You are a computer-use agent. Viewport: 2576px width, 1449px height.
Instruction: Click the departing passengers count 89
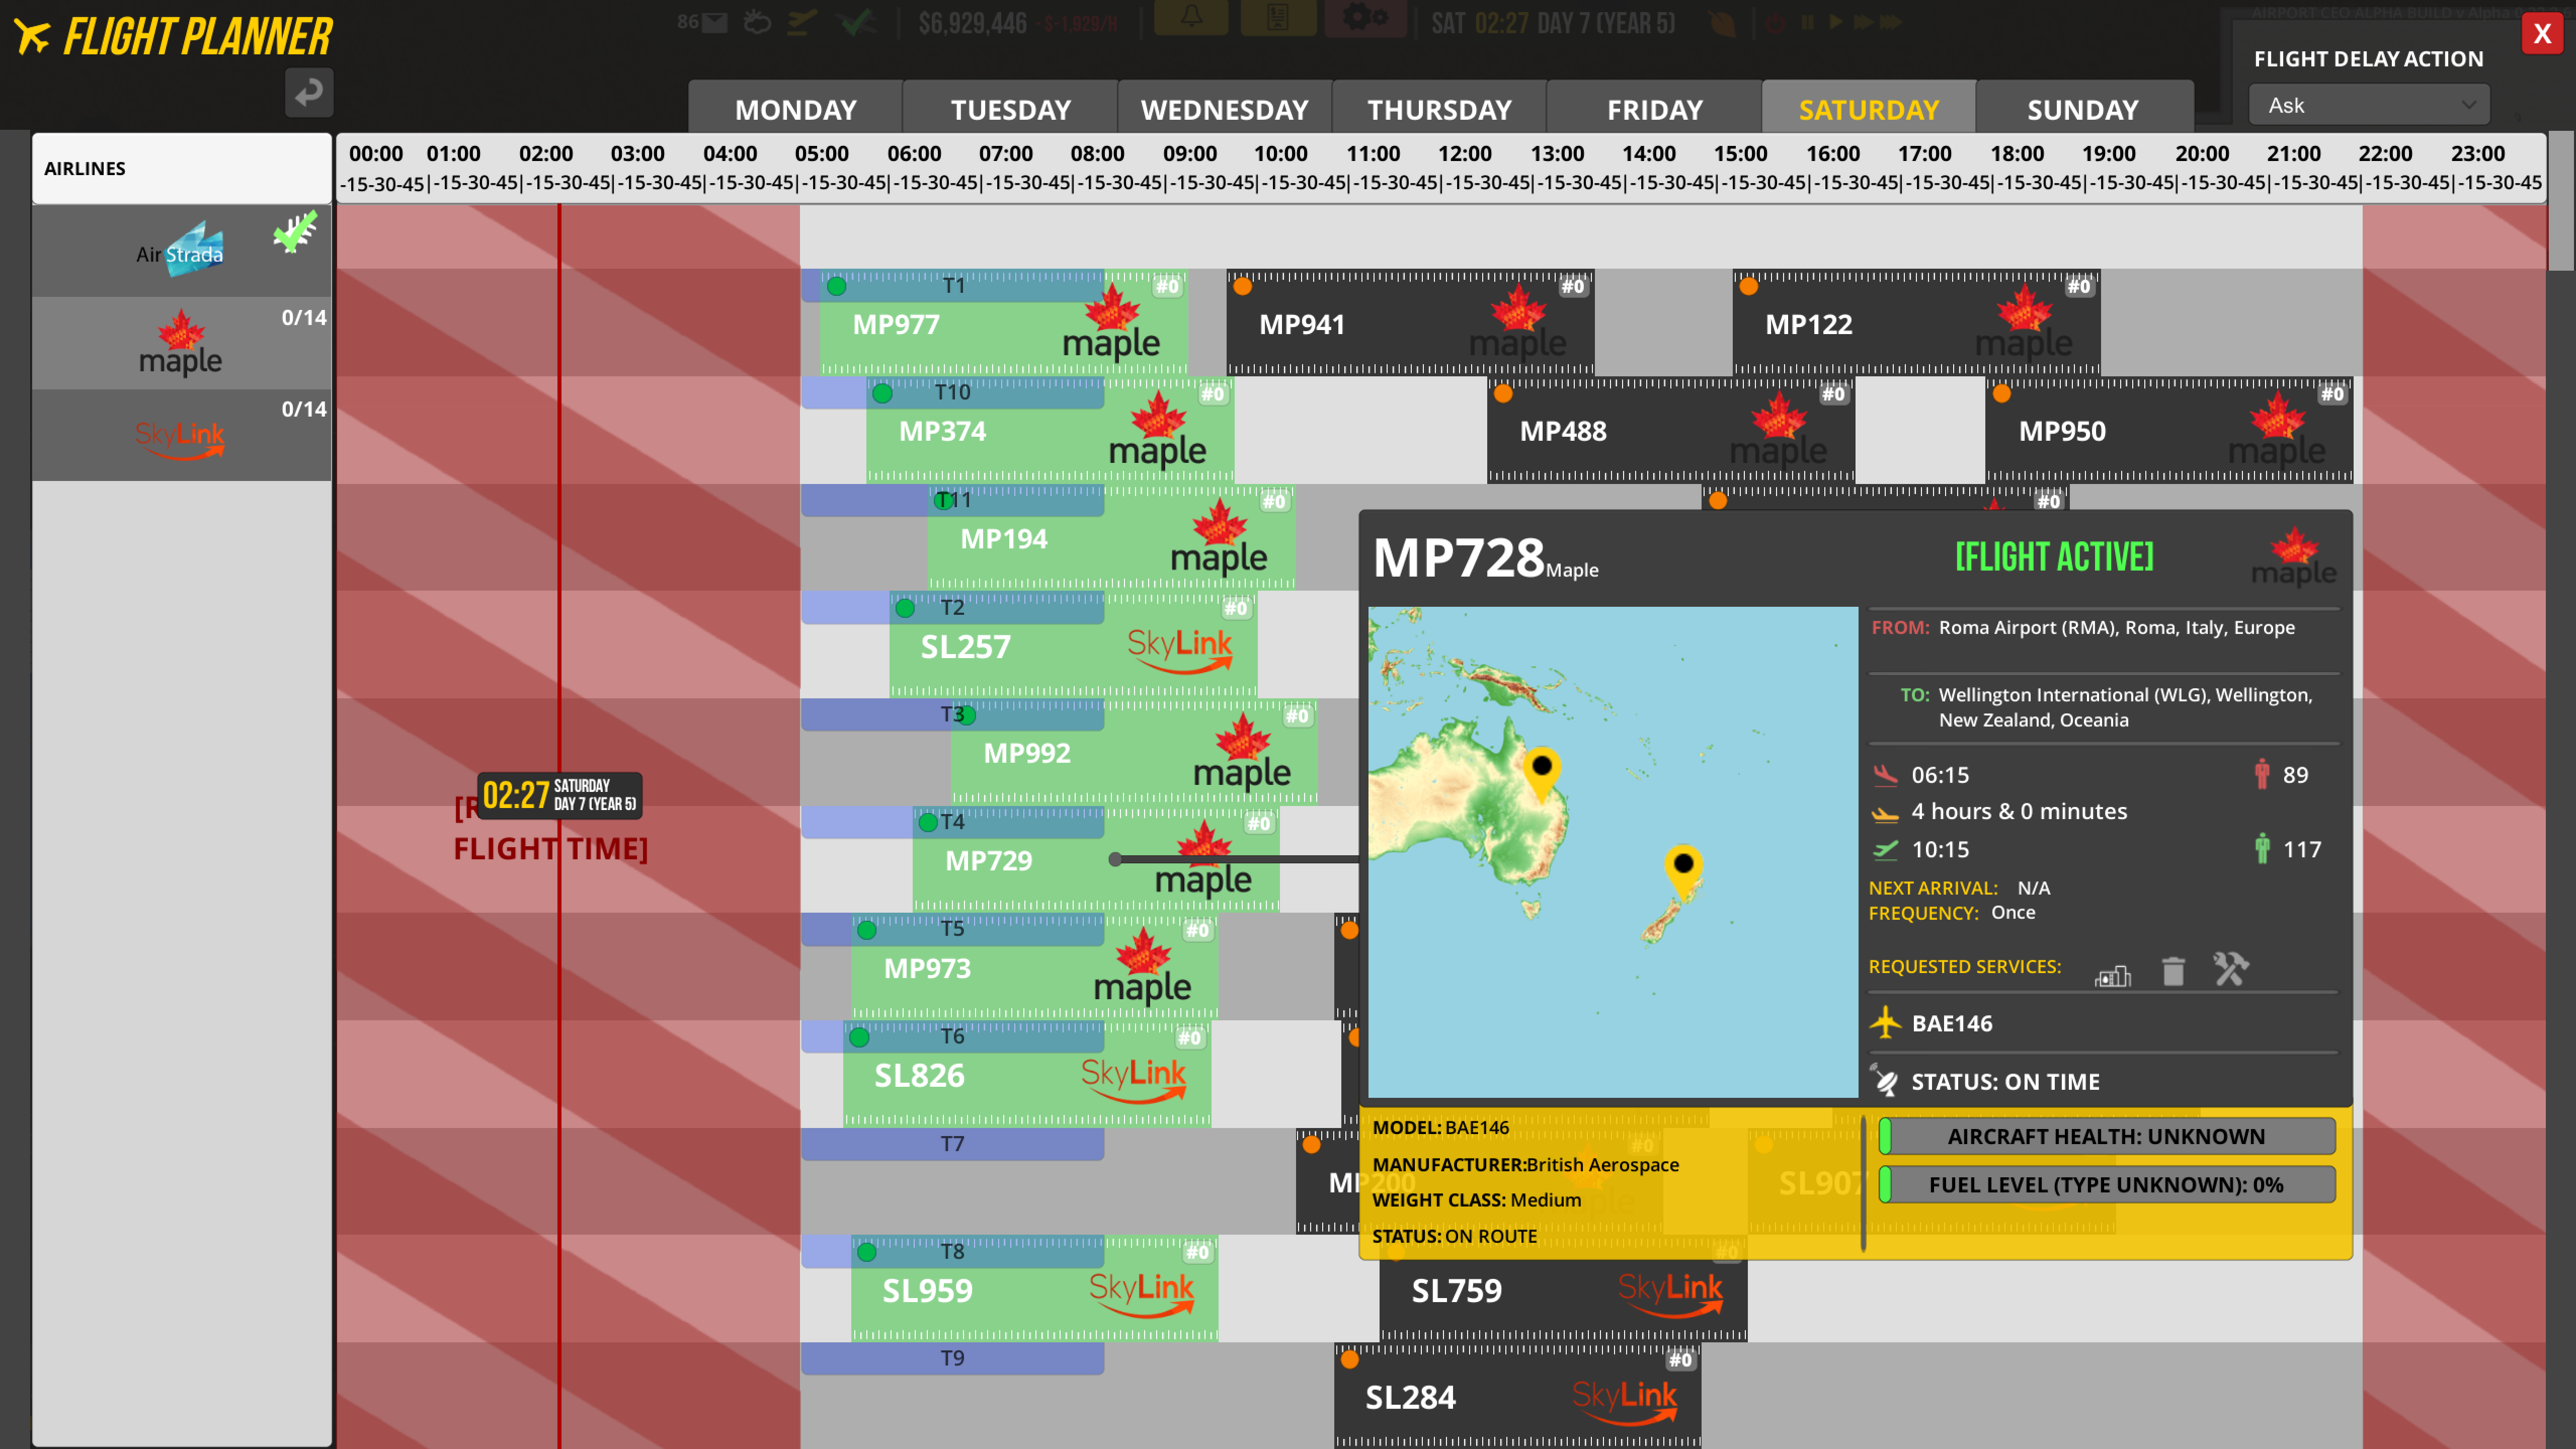2295,774
